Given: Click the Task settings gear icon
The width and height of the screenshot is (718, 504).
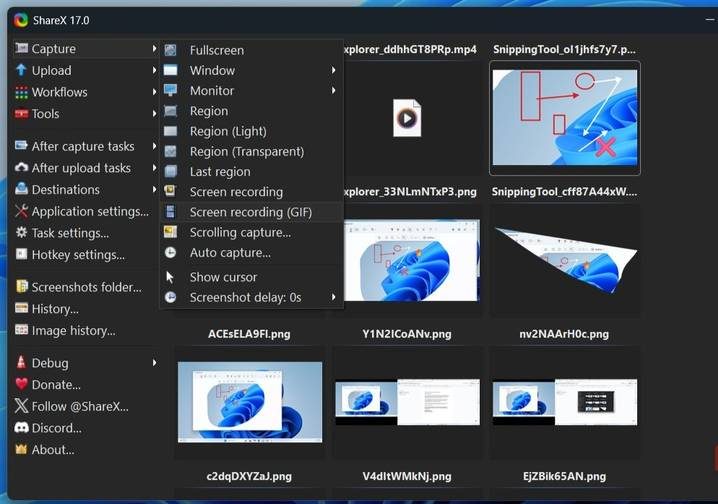Looking at the screenshot, I should pos(21,233).
